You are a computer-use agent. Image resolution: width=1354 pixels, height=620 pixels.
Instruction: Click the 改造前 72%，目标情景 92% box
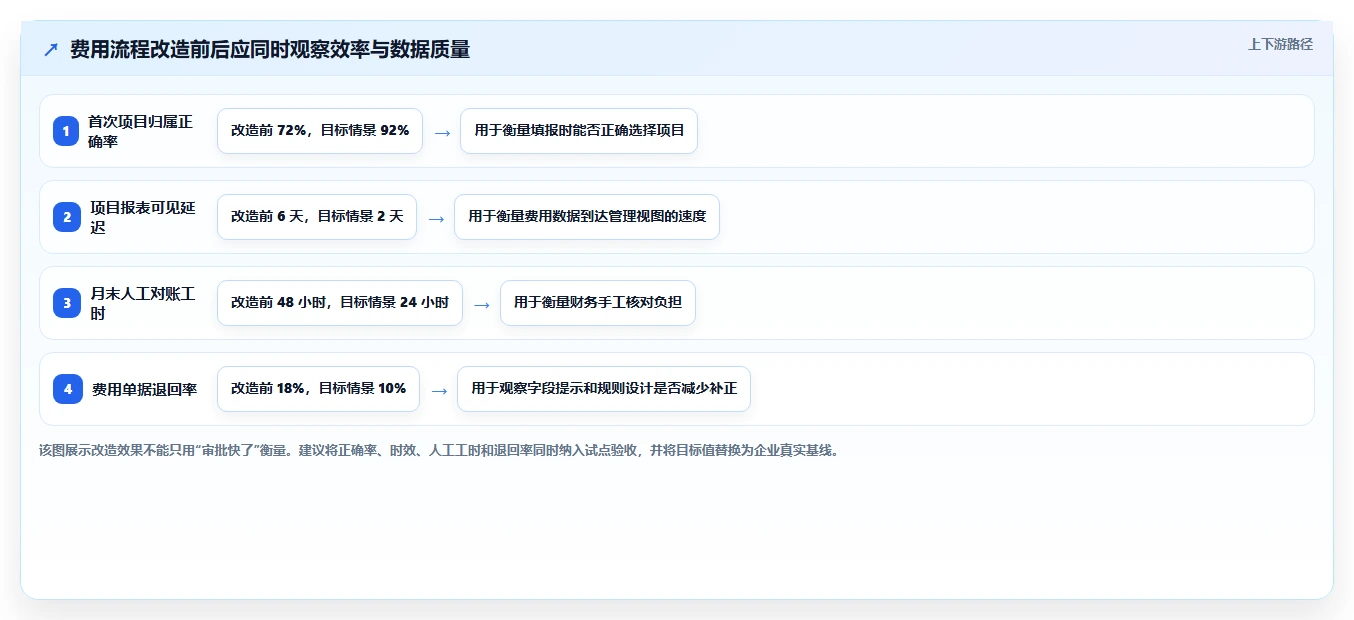point(320,131)
